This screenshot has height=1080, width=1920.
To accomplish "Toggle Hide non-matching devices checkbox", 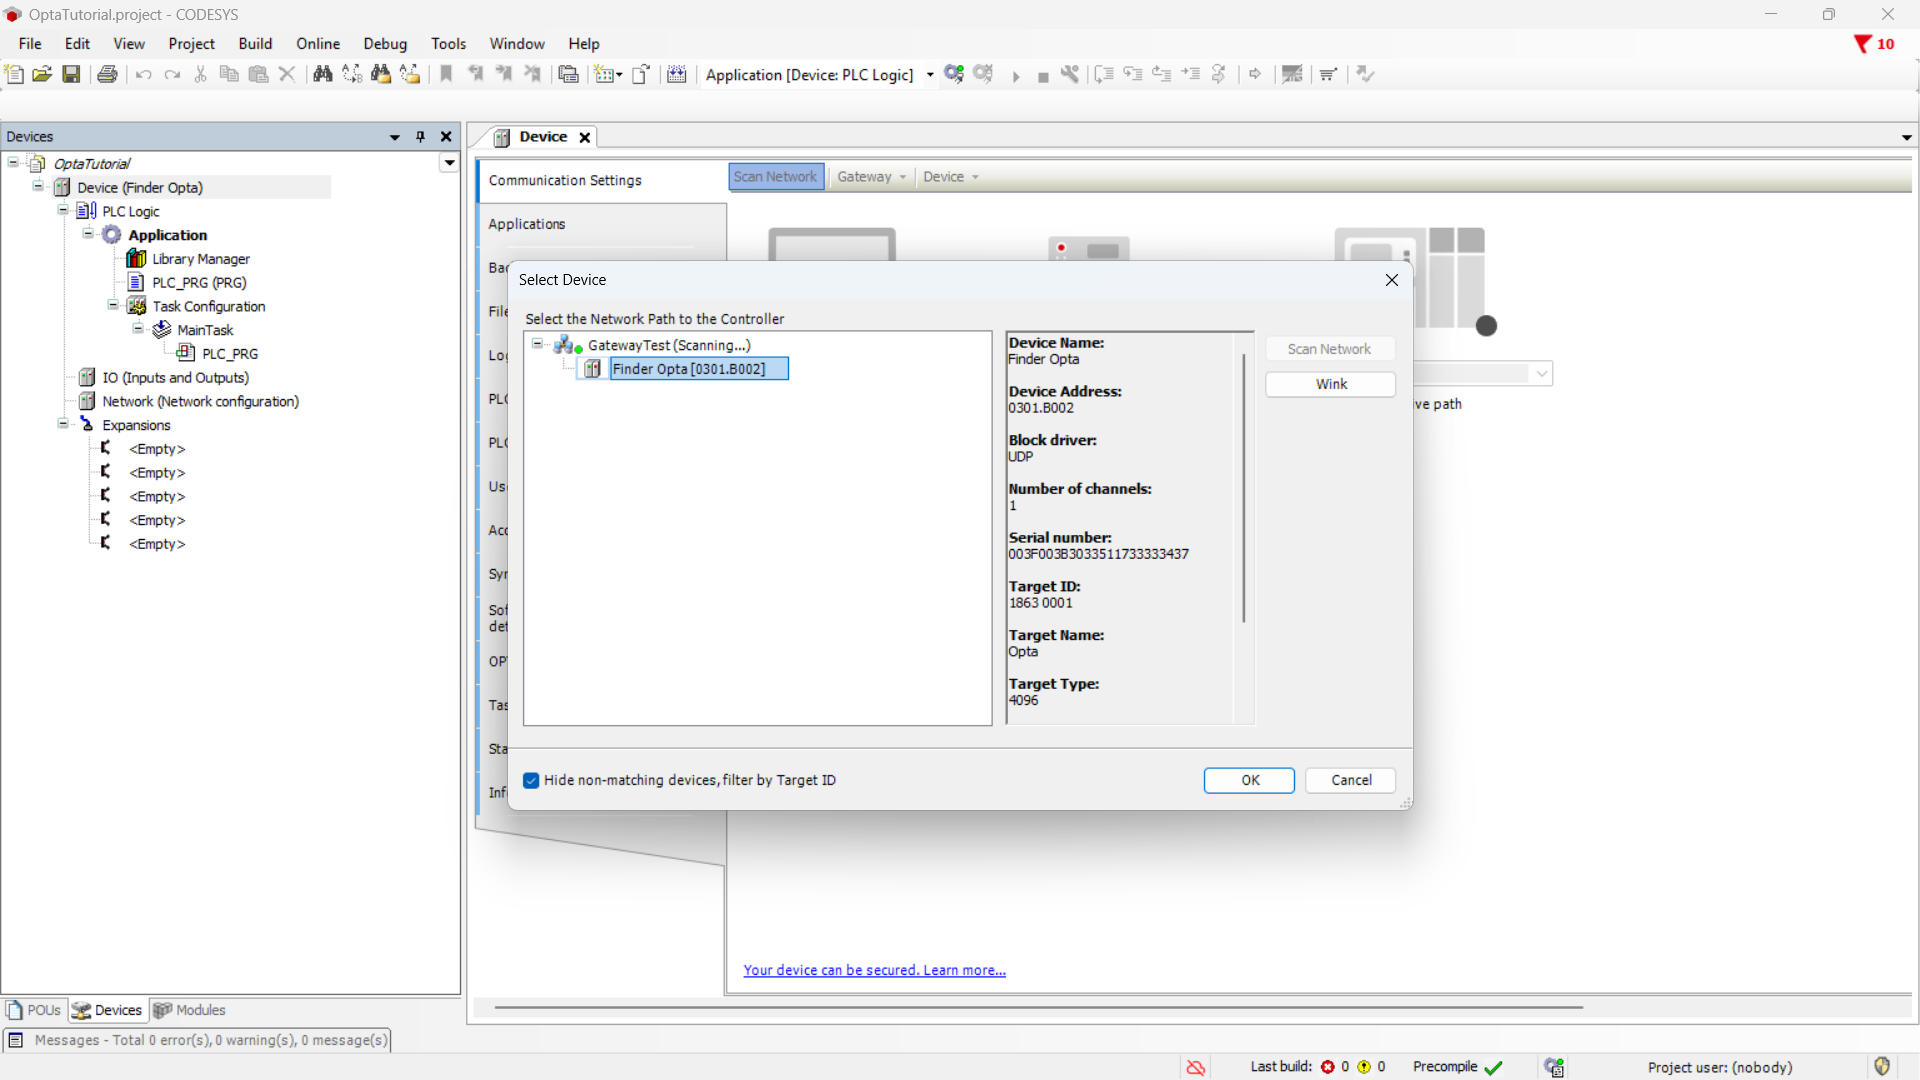I will pyautogui.click(x=531, y=780).
